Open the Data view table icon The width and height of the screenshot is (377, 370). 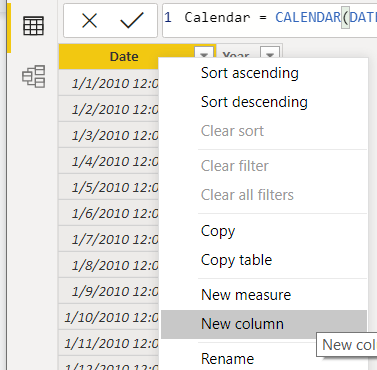[33, 26]
